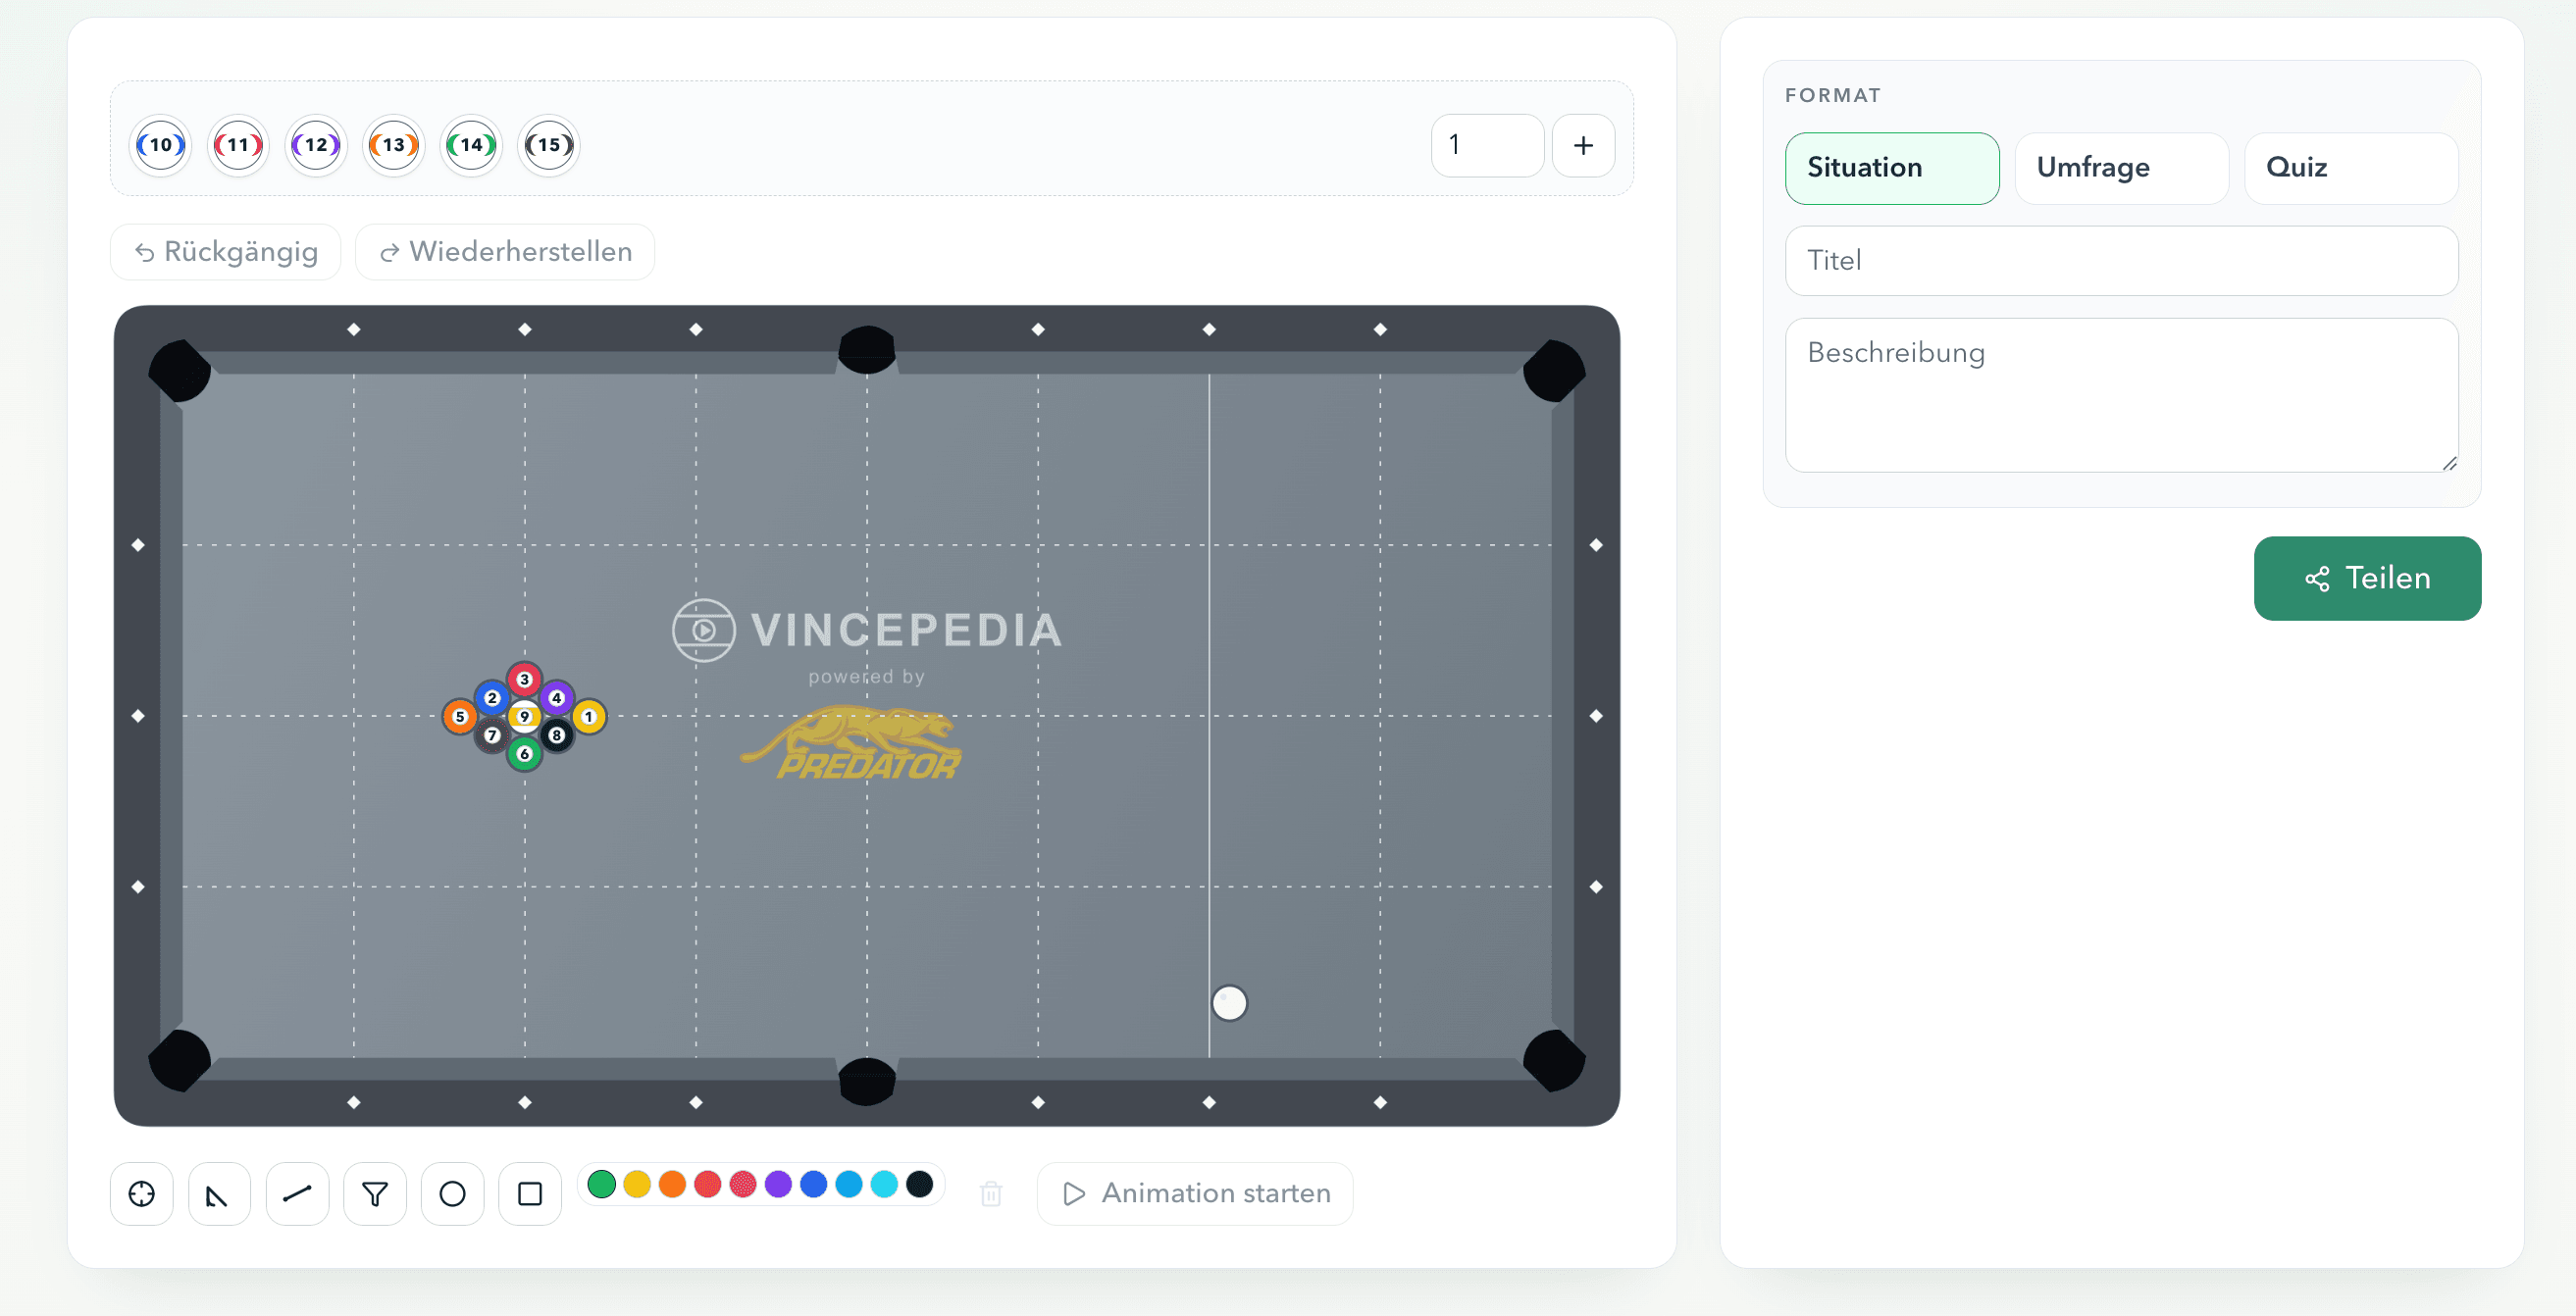Pick the 10 ball from the tray

pyautogui.click(x=160, y=146)
